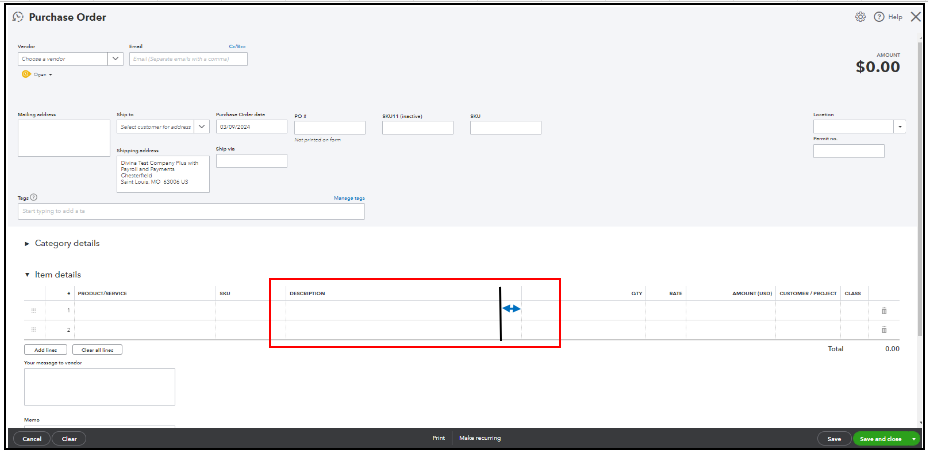Open the Choose a vendor dropdown
The height and width of the screenshot is (455, 928).
[x=116, y=59]
